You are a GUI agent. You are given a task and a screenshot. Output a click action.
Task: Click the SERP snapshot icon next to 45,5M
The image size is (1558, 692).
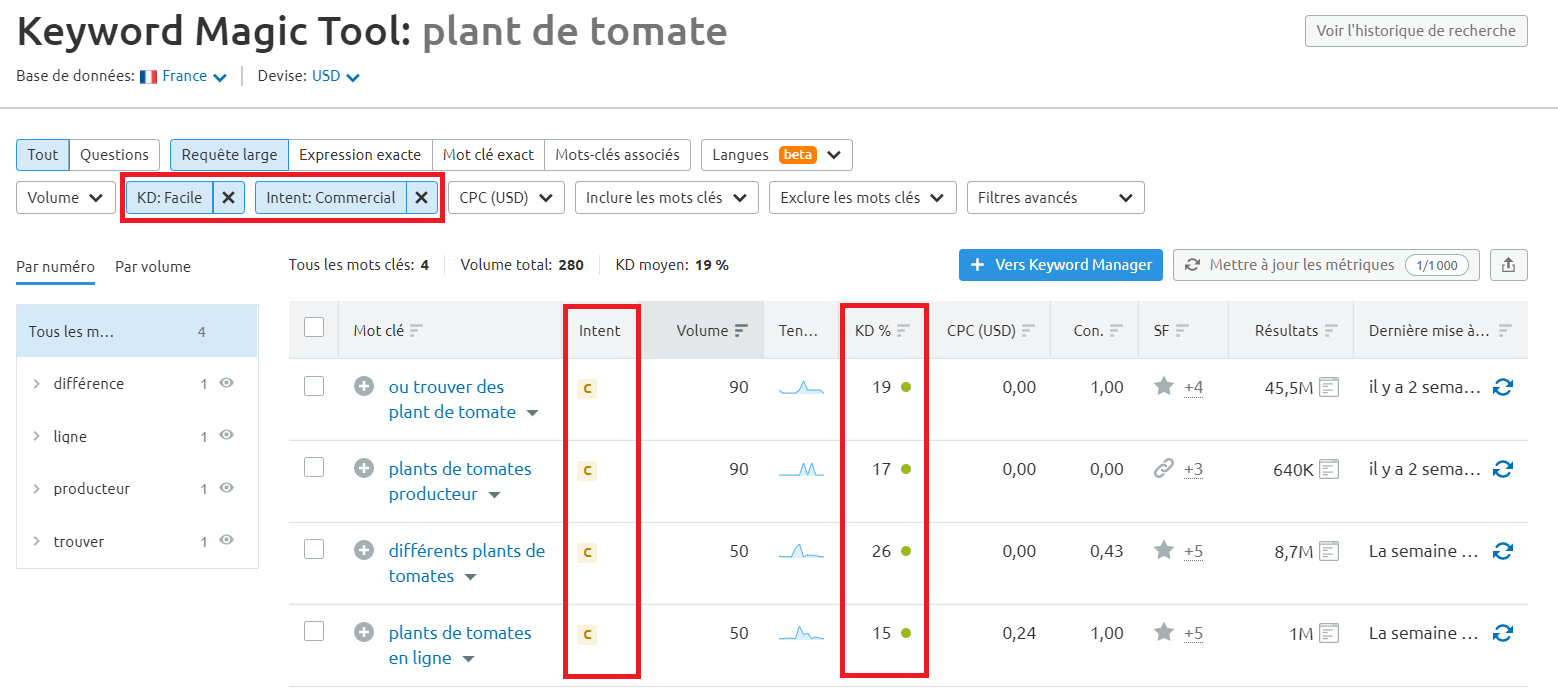(x=1328, y=387)
